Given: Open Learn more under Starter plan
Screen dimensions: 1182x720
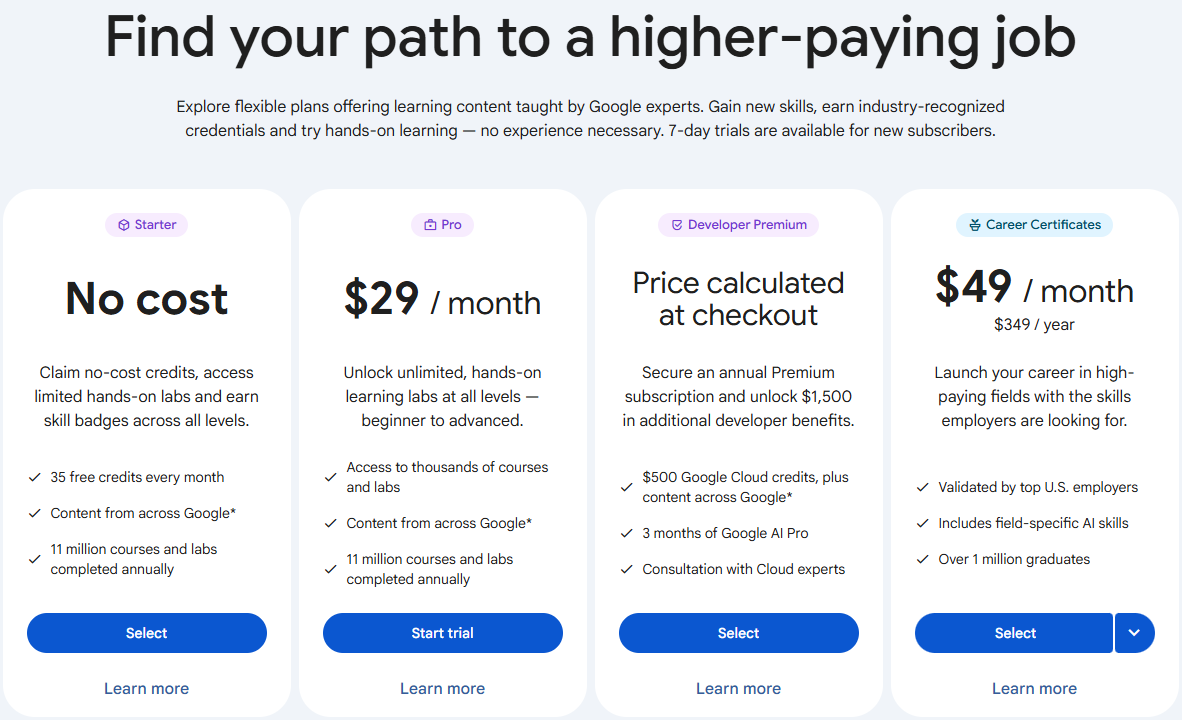Looking at the screenshot, I should [147, 688].
